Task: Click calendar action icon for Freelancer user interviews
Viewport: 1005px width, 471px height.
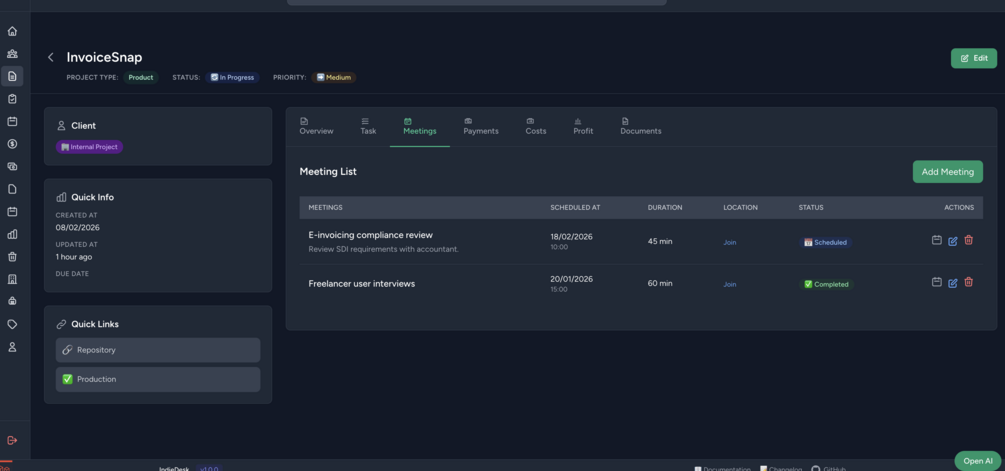Action: point(936,282)
